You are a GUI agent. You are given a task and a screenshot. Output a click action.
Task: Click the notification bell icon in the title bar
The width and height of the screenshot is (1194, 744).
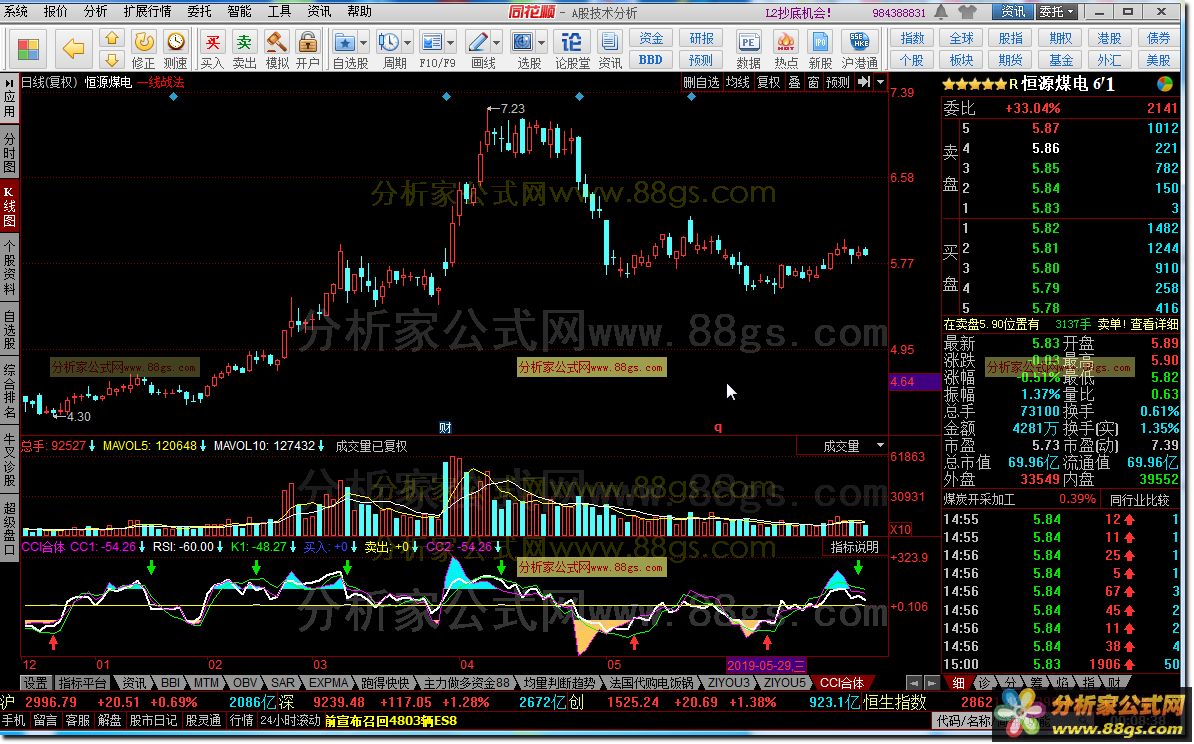coord(942,11)
